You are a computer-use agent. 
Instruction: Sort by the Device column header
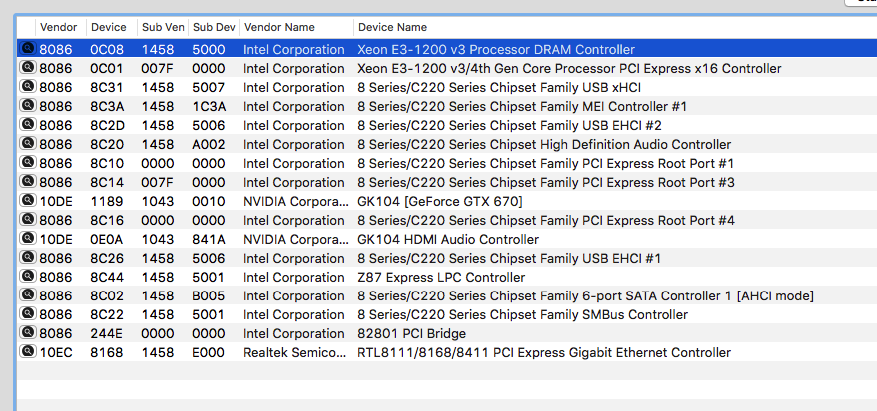point(108,27)
